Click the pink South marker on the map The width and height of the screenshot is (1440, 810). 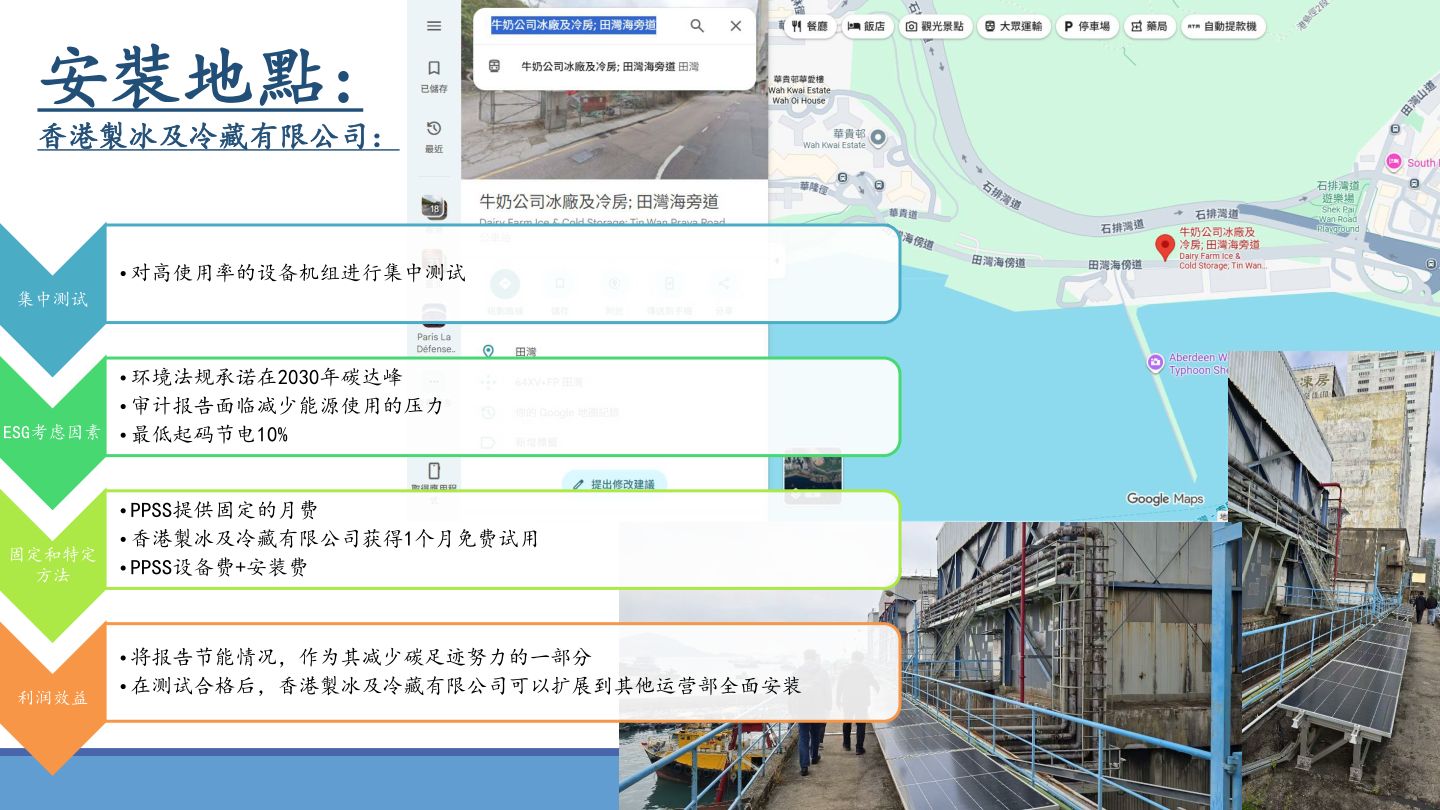tap(1394, 162)
